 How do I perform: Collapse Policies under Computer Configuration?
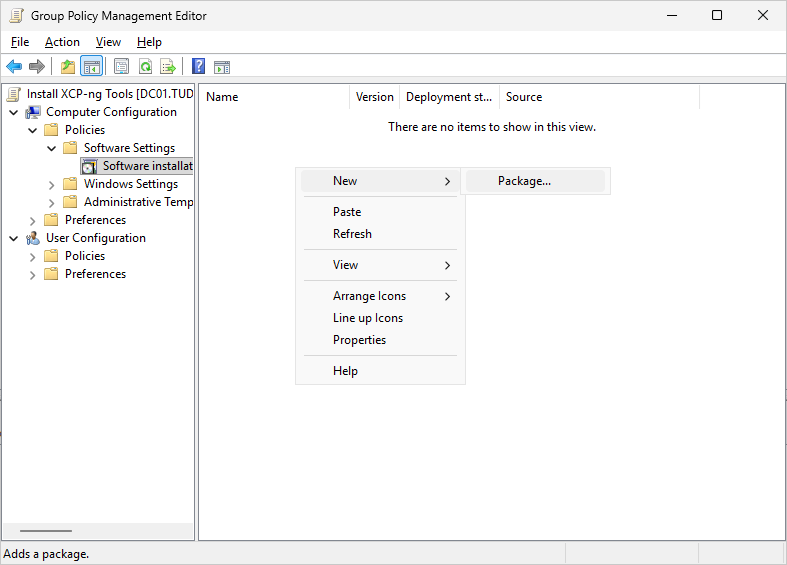coord(33,130)
